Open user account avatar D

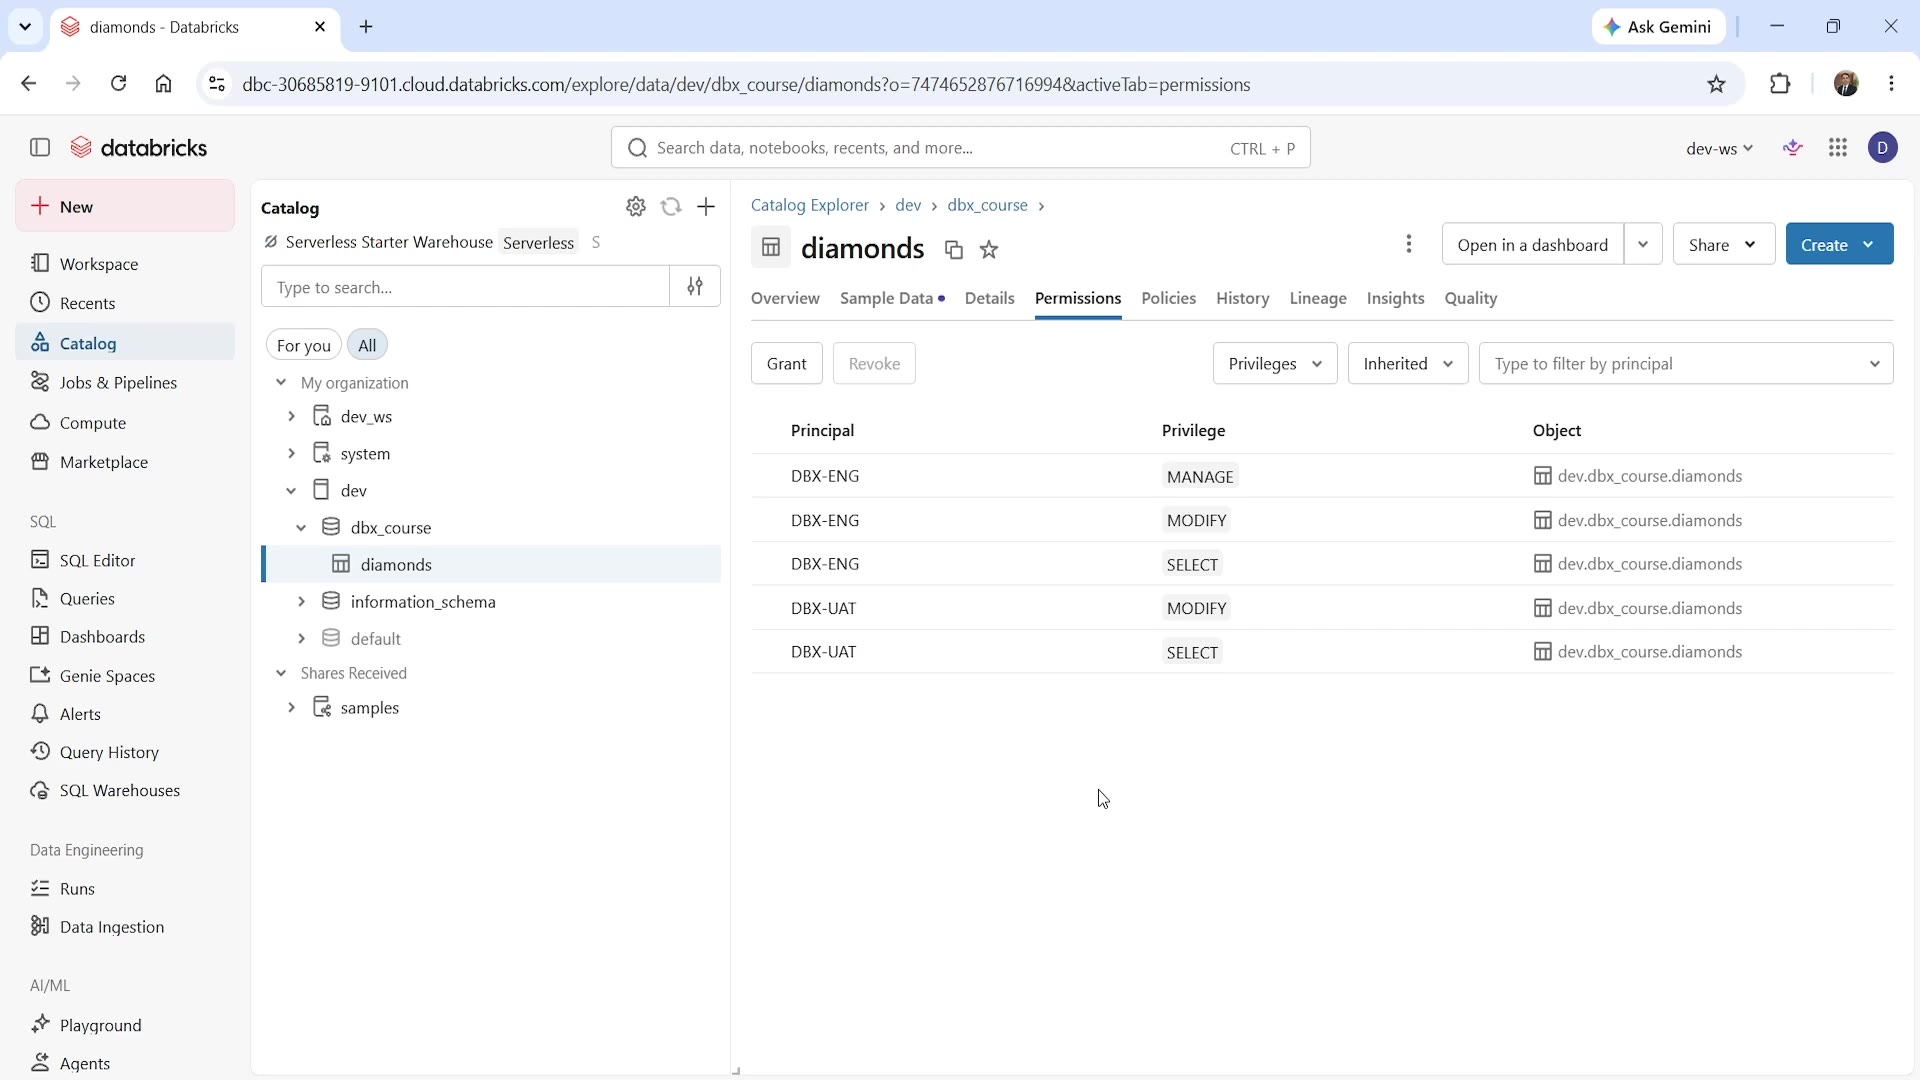[x=1883, y=148]
